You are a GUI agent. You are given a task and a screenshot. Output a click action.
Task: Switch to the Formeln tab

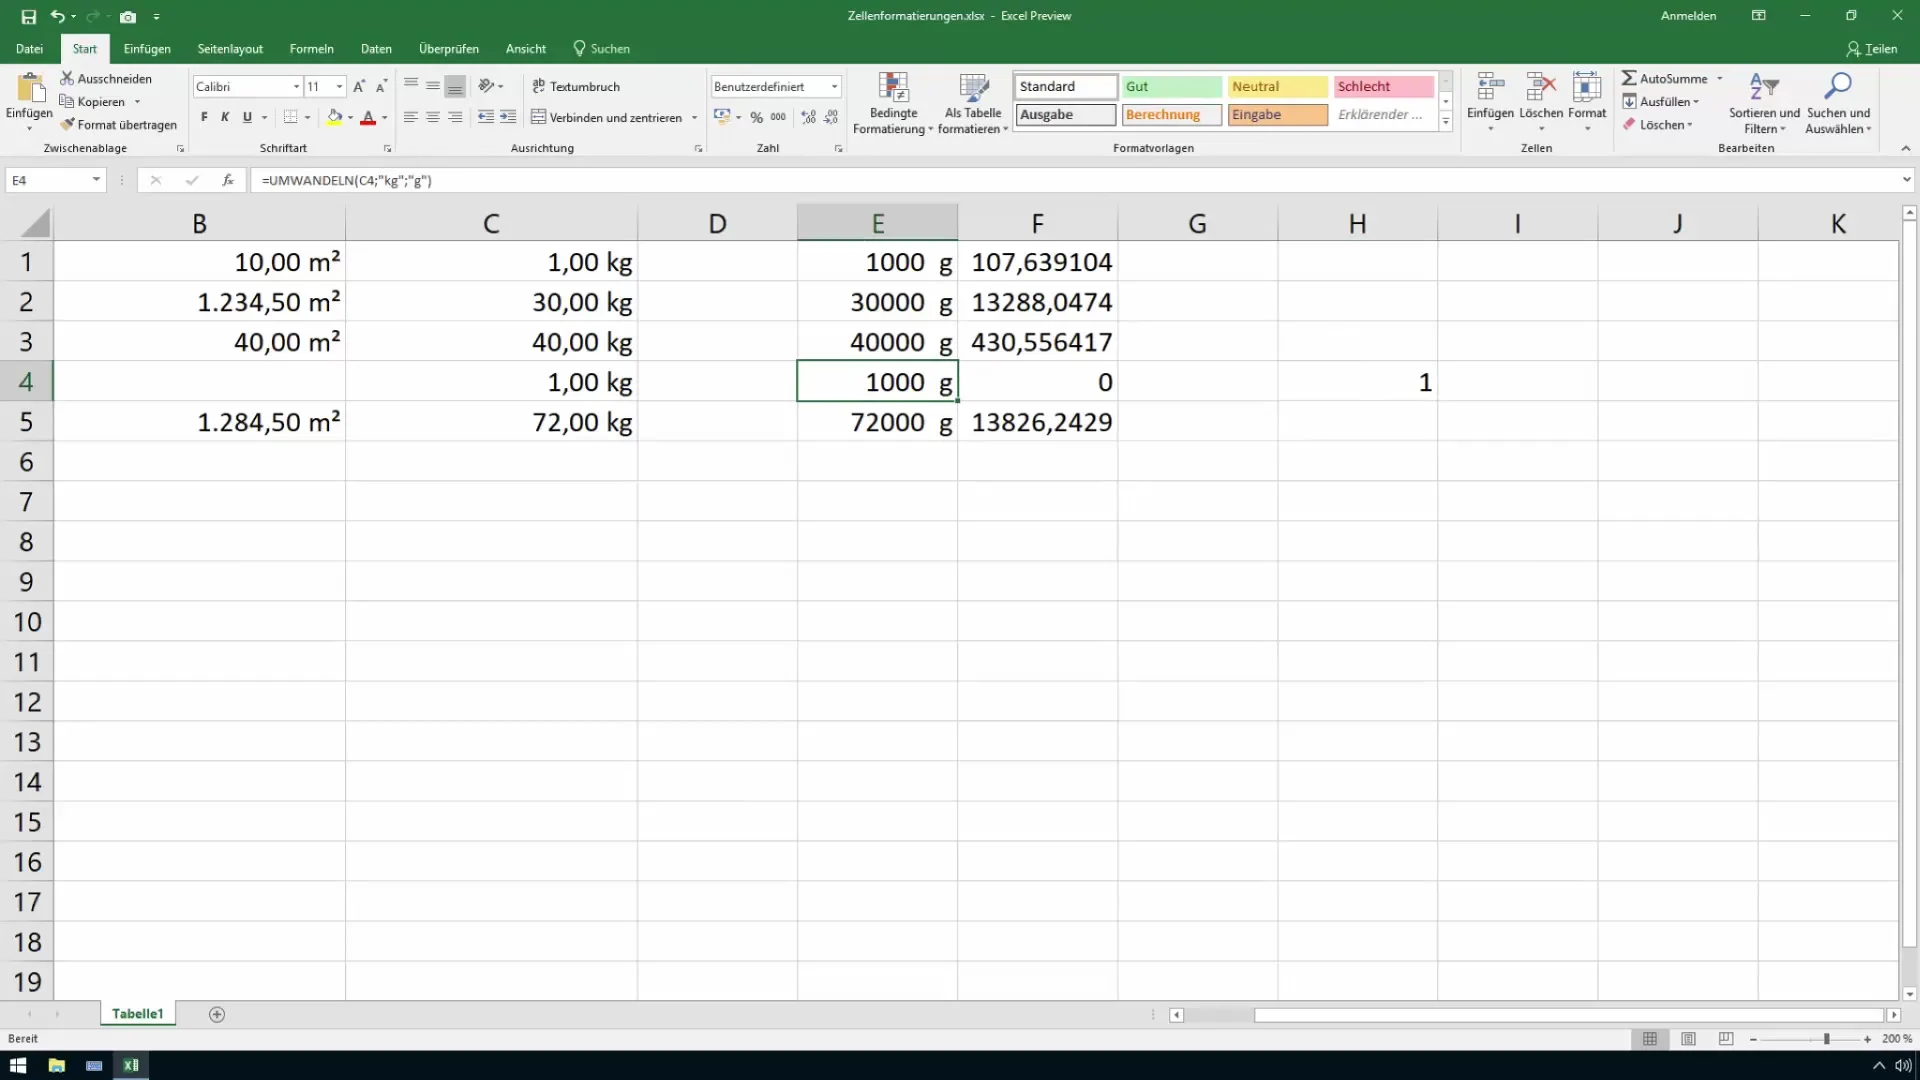311,48
